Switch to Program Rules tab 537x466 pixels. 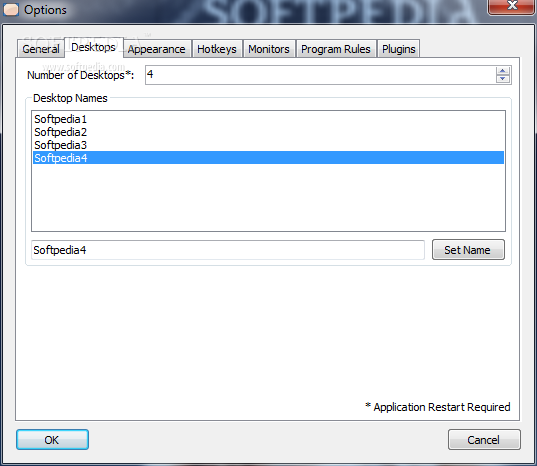tap(336, 49)
